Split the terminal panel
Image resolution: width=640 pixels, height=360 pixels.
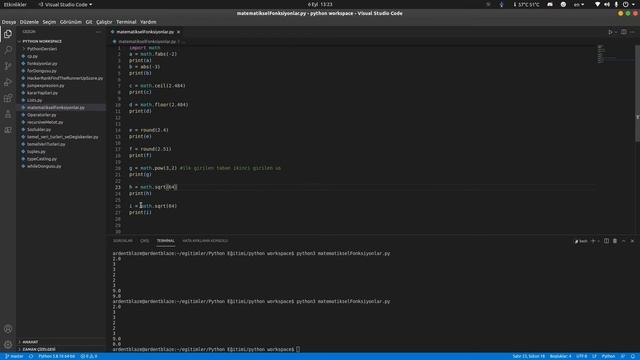tap(606, 241)
